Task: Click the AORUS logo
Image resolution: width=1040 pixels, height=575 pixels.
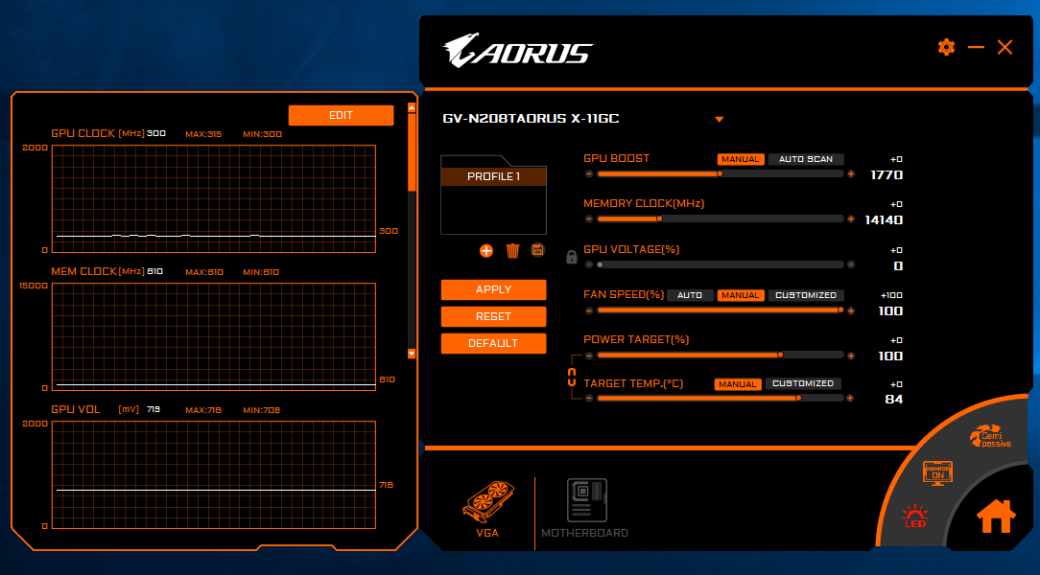Action: click(x=517, y=50)
